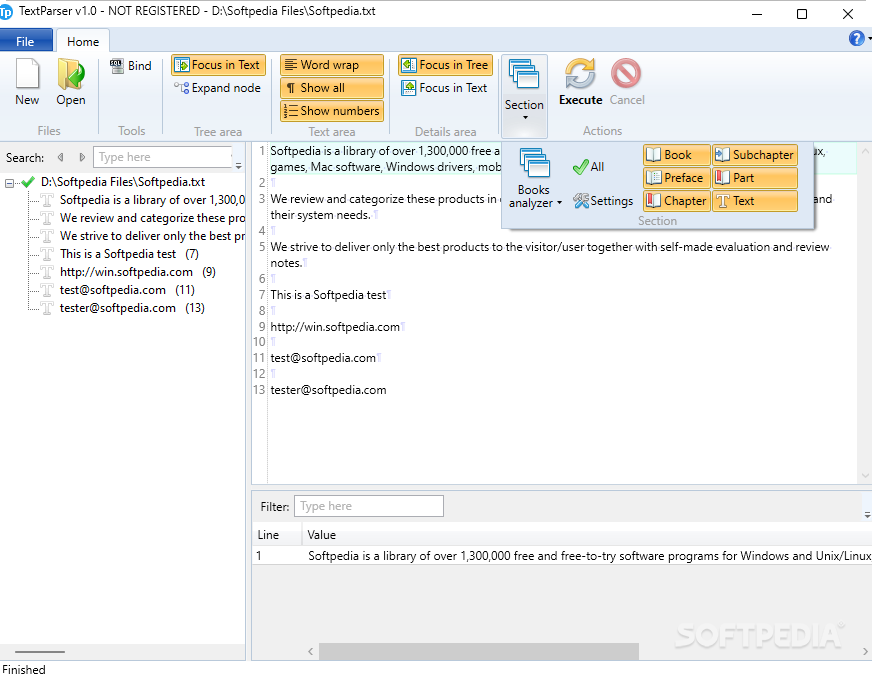Toggle Focus in Text in Details area

[x=445, y=88]
